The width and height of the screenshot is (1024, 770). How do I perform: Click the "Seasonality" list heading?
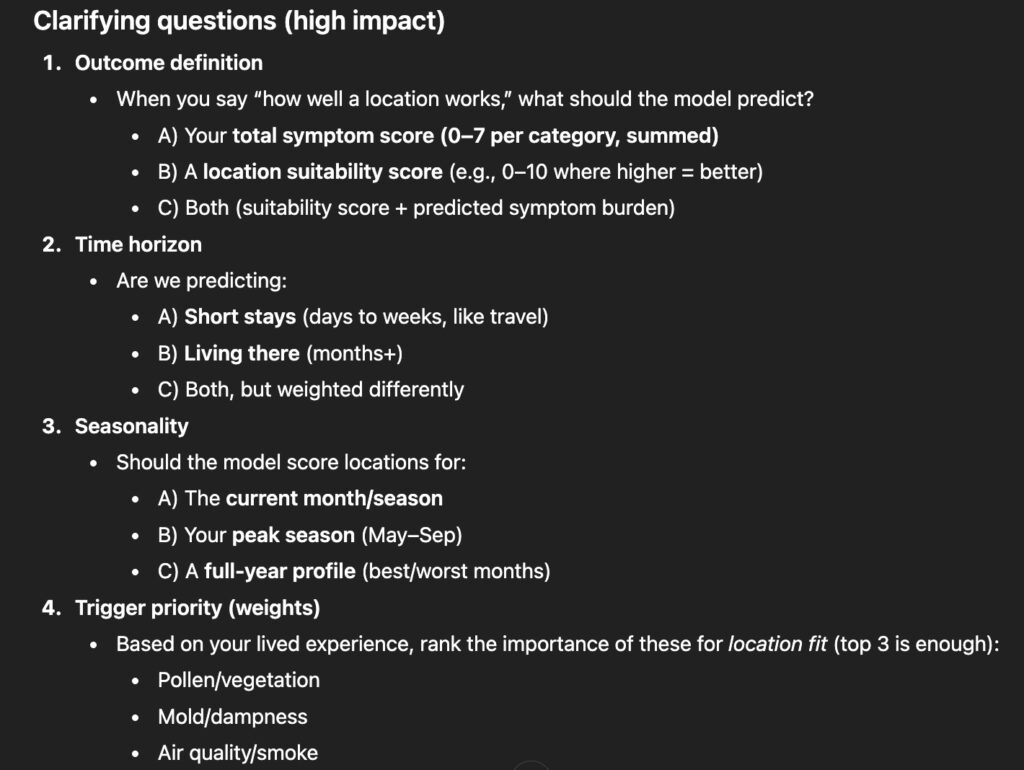pyautogui.click(x=131, y=426)
